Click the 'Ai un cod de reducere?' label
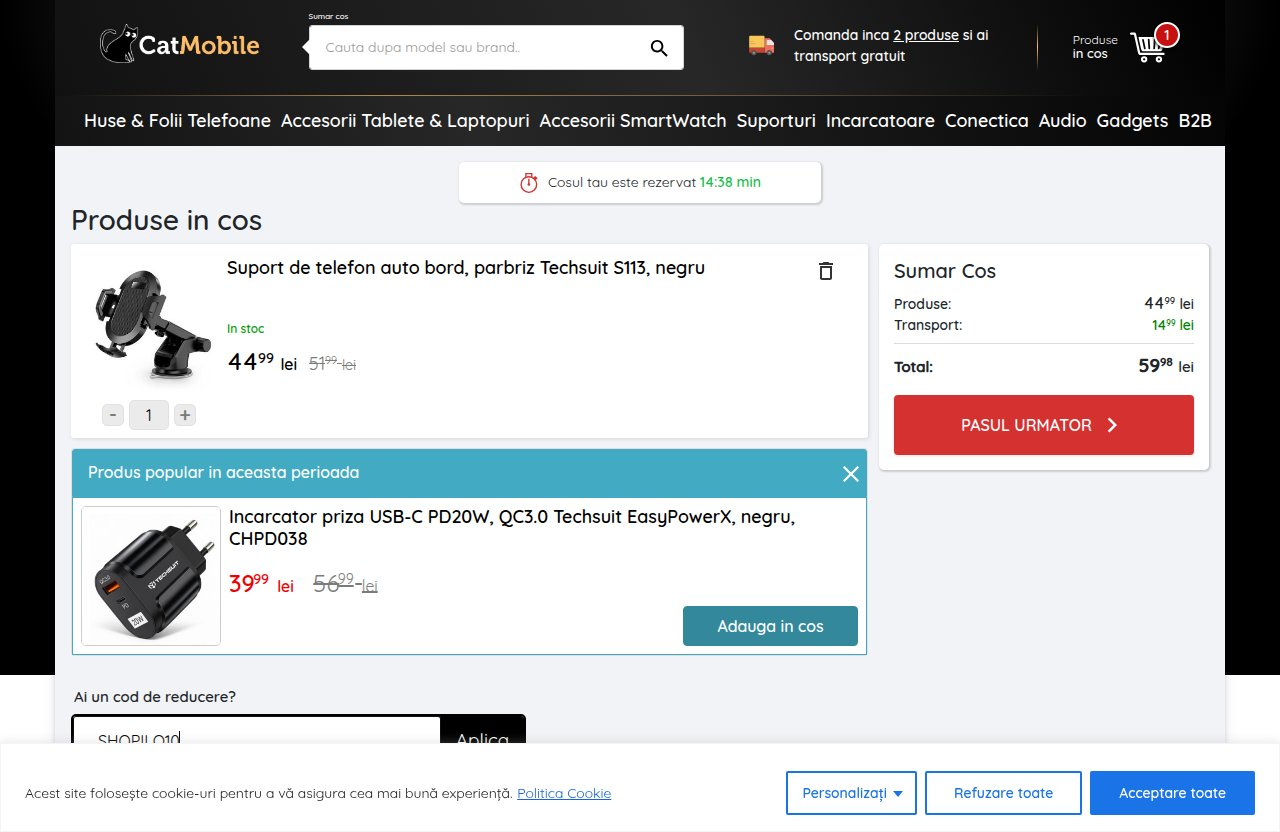This screenshot has height=832, width=1280. tap(155, 697)
